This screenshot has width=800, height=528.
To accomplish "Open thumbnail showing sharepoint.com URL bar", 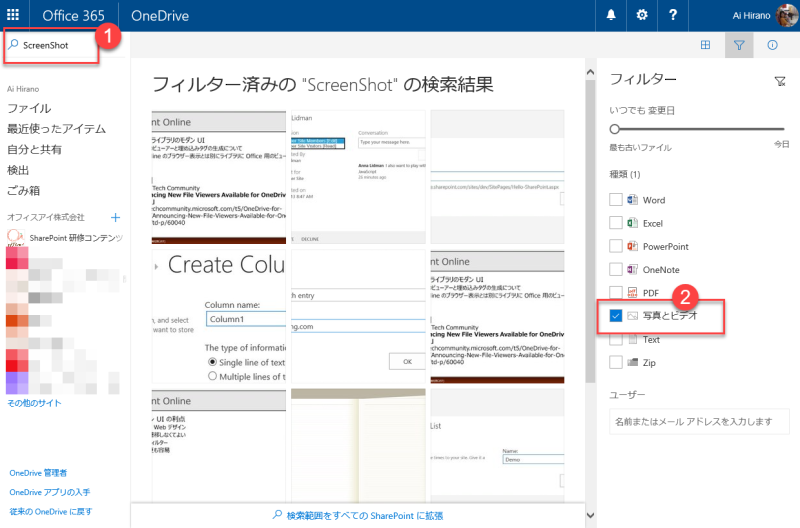I will click(x=497, y=177).
